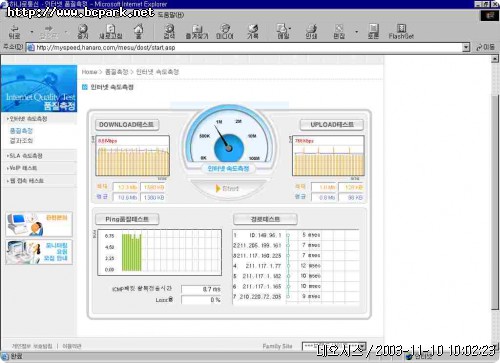Click the Ping품질테스트 button
Screen dimensions: 500x363
pyautogui.click(x=127, y=219)
